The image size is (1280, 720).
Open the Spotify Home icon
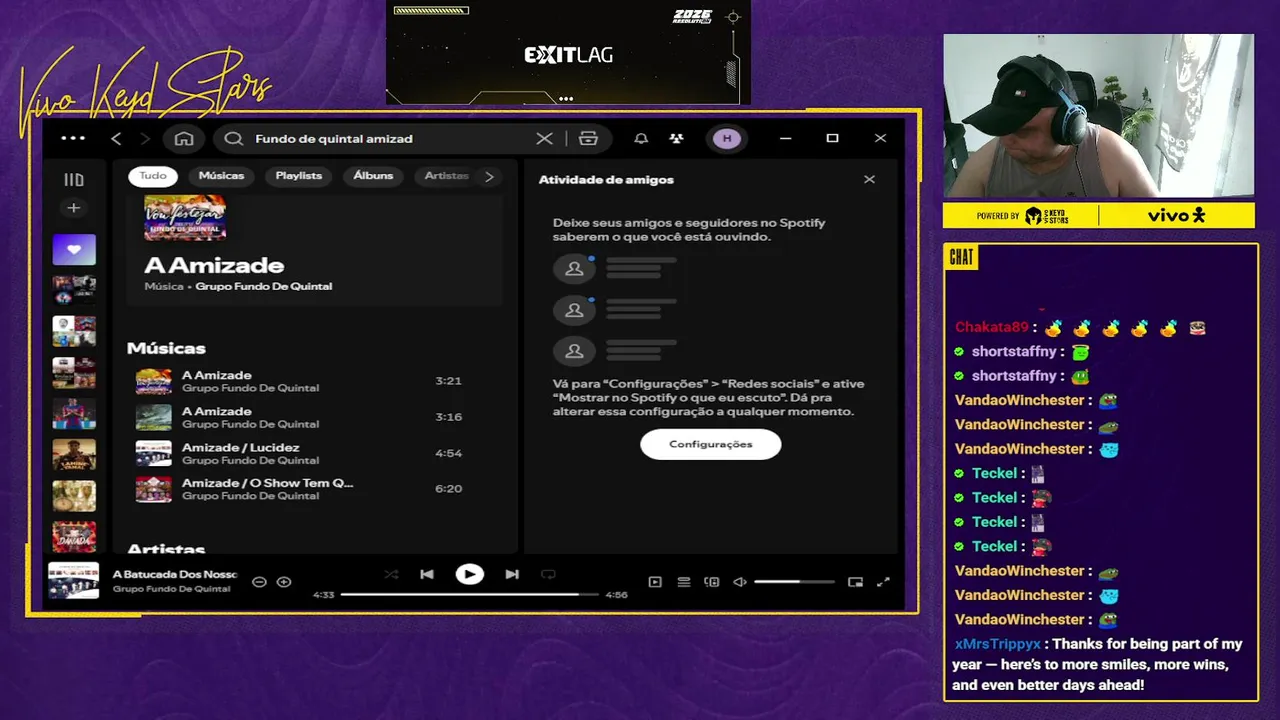[x=184, y=139]
